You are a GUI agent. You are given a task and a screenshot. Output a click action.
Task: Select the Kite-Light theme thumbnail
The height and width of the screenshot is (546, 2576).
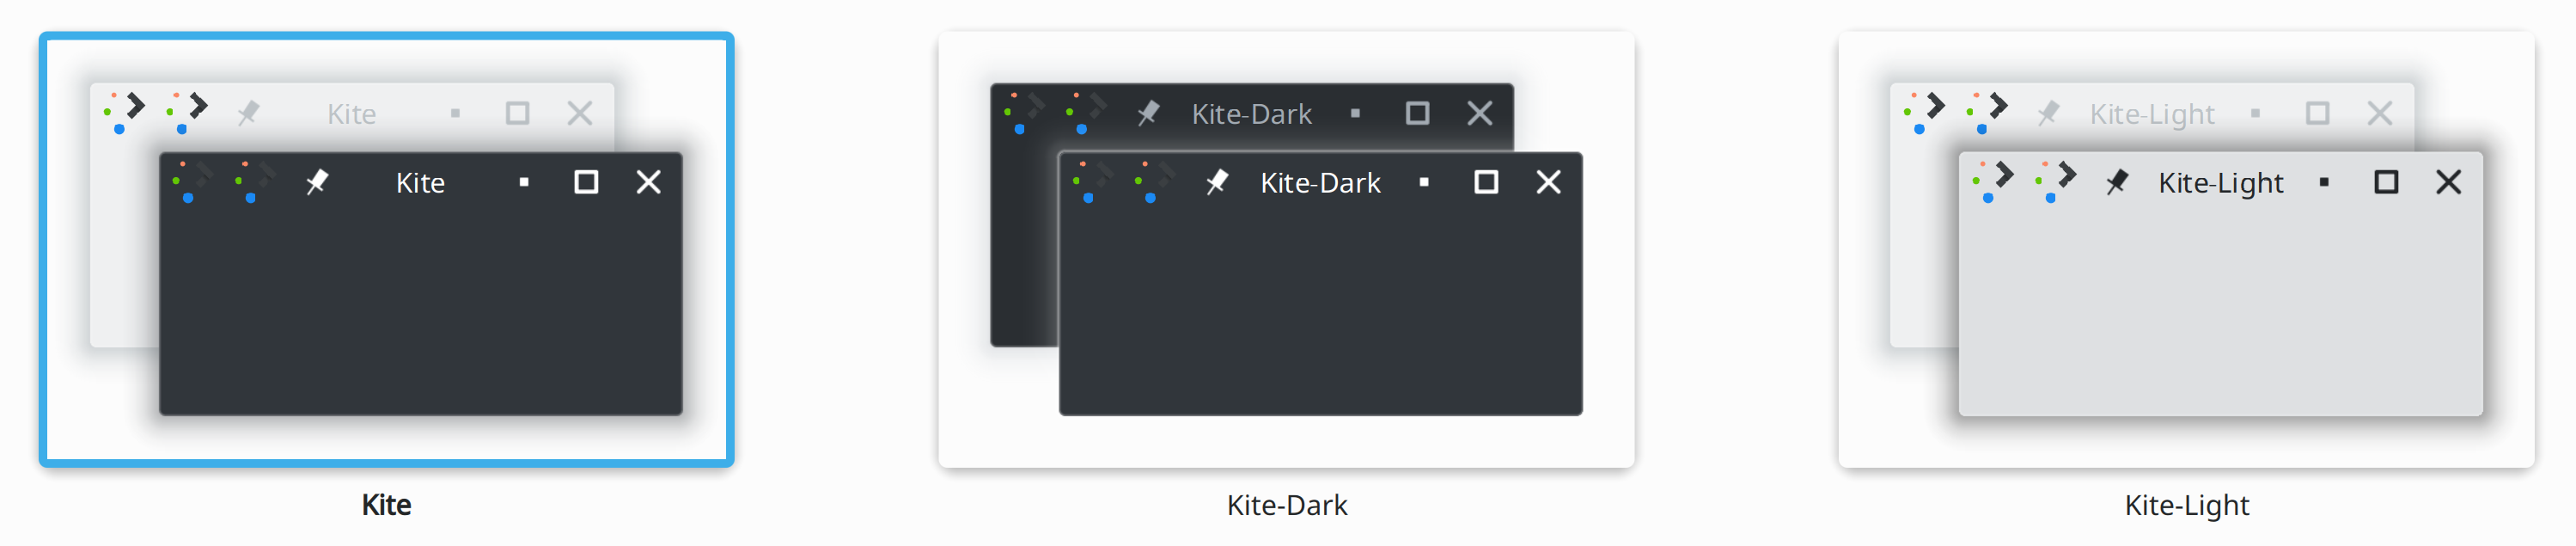2186,250
